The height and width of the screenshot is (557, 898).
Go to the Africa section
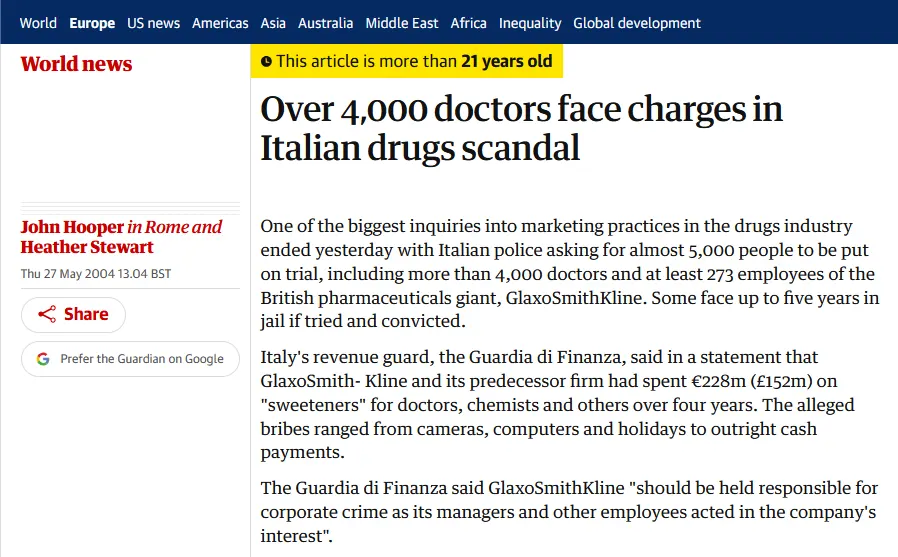click(x=468, y=23)
